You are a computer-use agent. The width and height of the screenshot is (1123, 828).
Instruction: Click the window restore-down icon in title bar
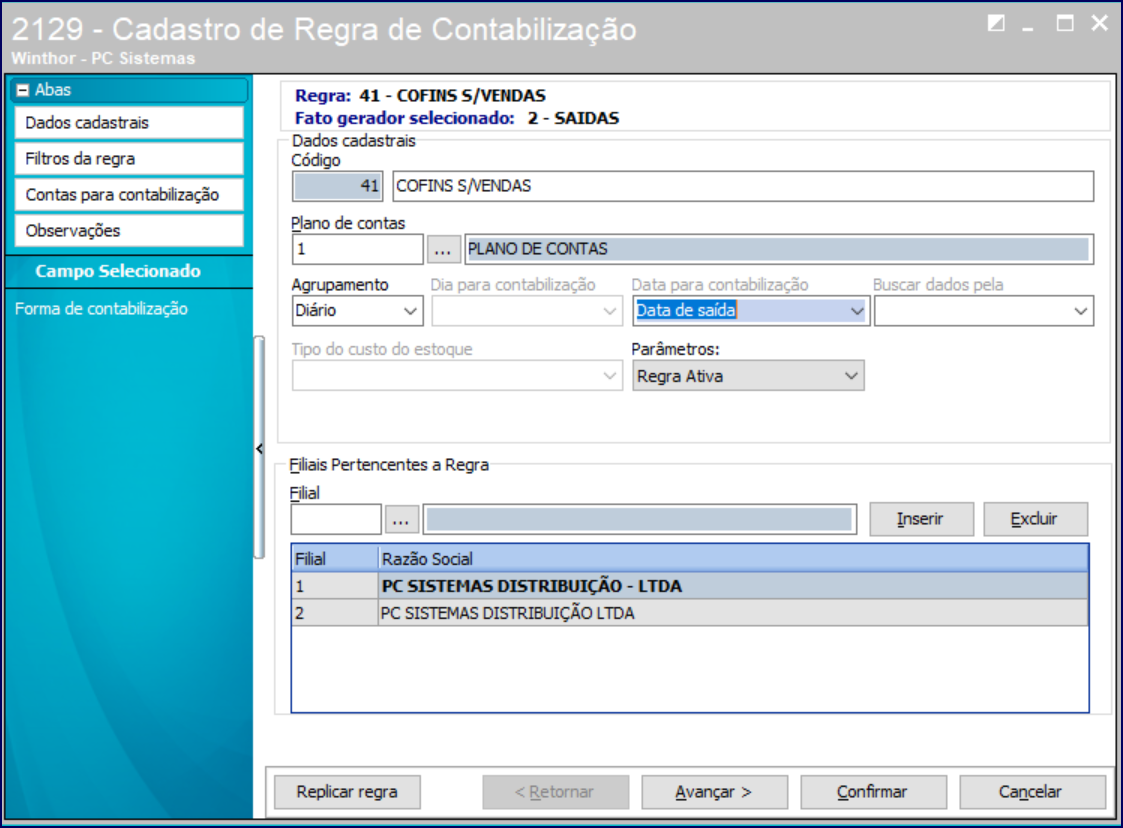(996, 24)
